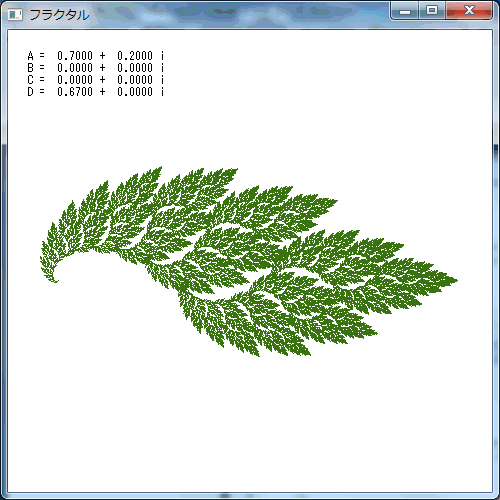This screenshot has height=500, width=500.
Task: Select the 'C =' label
Action: (x=36, y=80)
